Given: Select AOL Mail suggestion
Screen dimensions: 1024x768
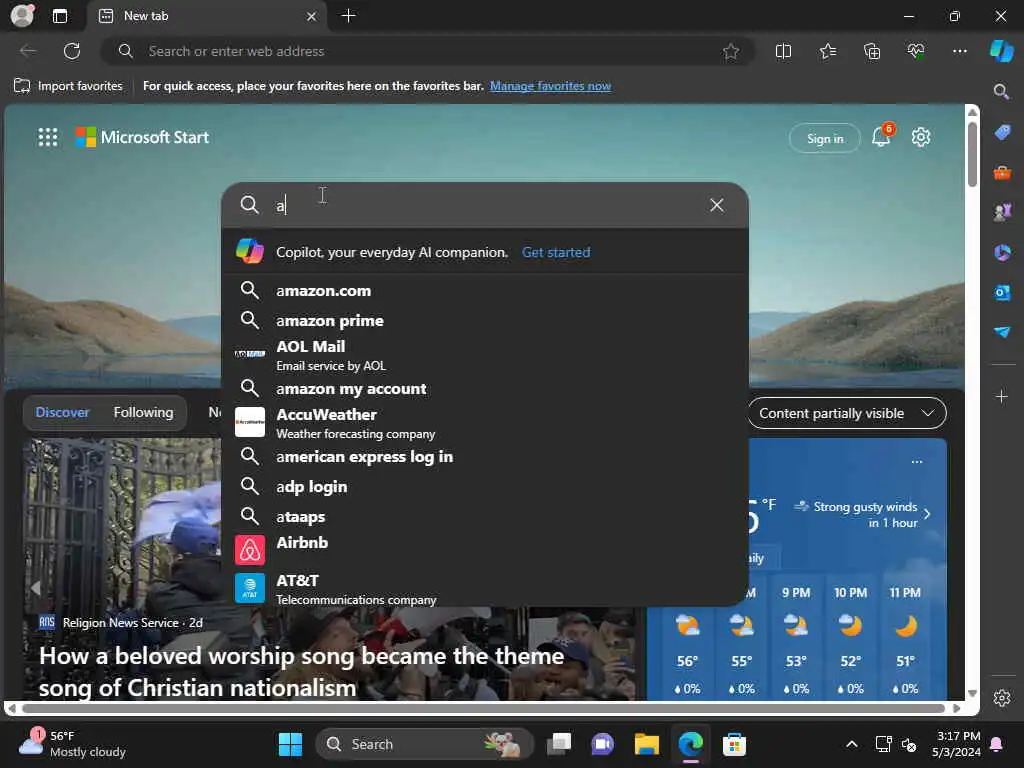Looking at the screenshot, I should coord(485,355).
